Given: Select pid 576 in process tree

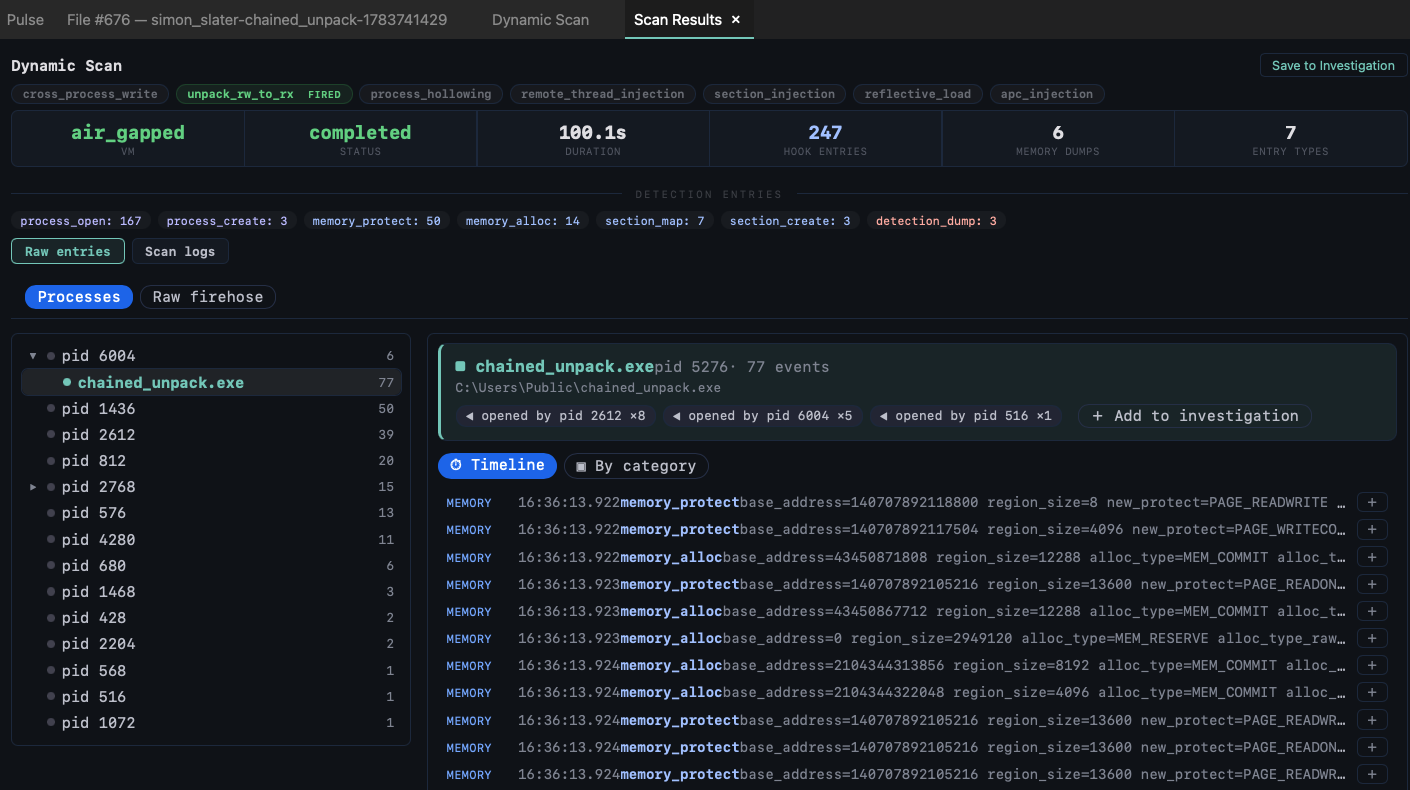Looking at the screenshot, I should pyautogui.click(x=211, y=513).
